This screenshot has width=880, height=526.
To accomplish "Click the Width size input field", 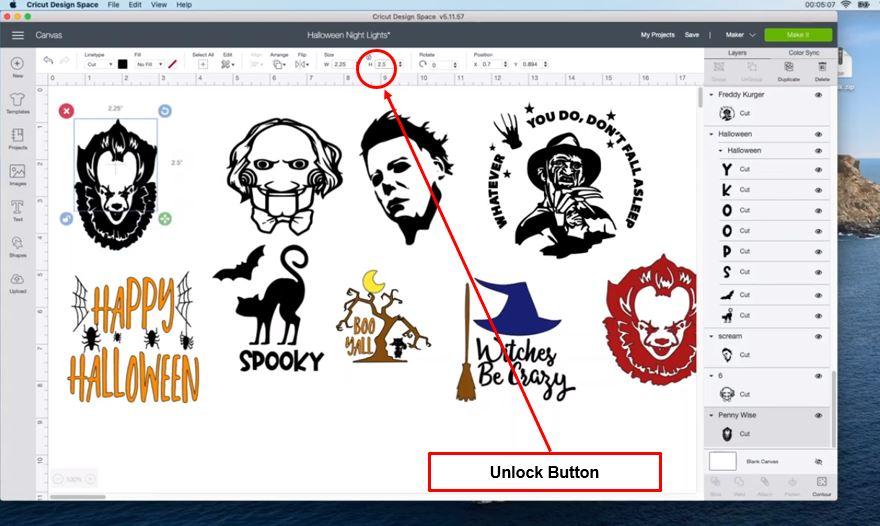I will (341, 65).
